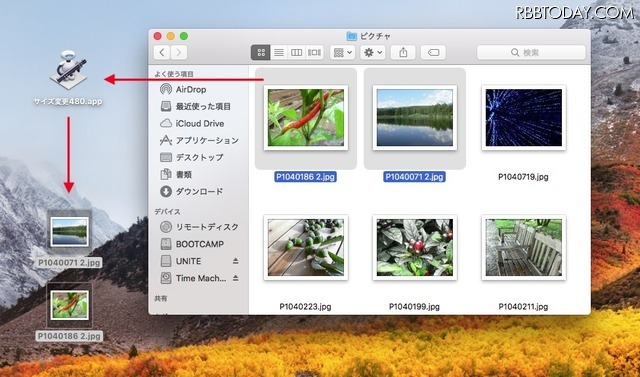Select the bench photo thumbnail P1040211.jpg

524,247
